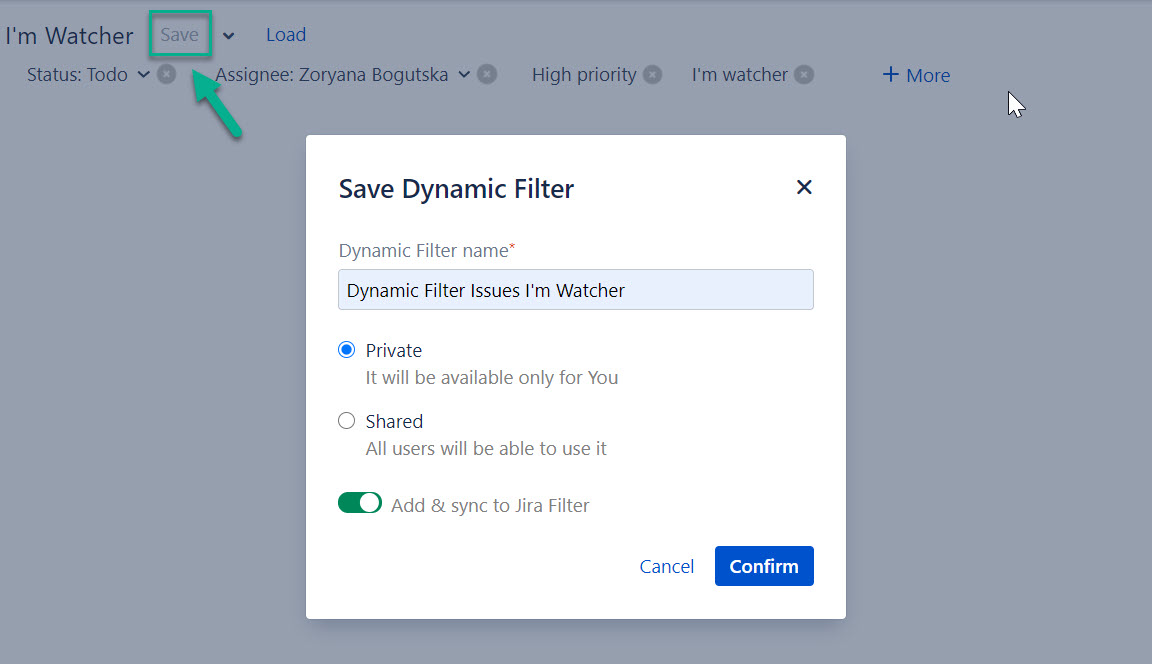This screenshot has height=664, width=1152.
Task: Open the dropdown arrow beside Save
Action: [x=228, y=35]
